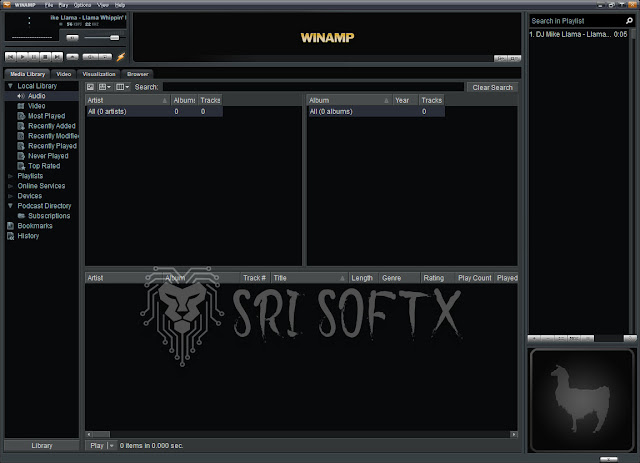Screen dimensions: 640x463
Task: Sort artists by the Artist column header
Action: coord(128,100)
